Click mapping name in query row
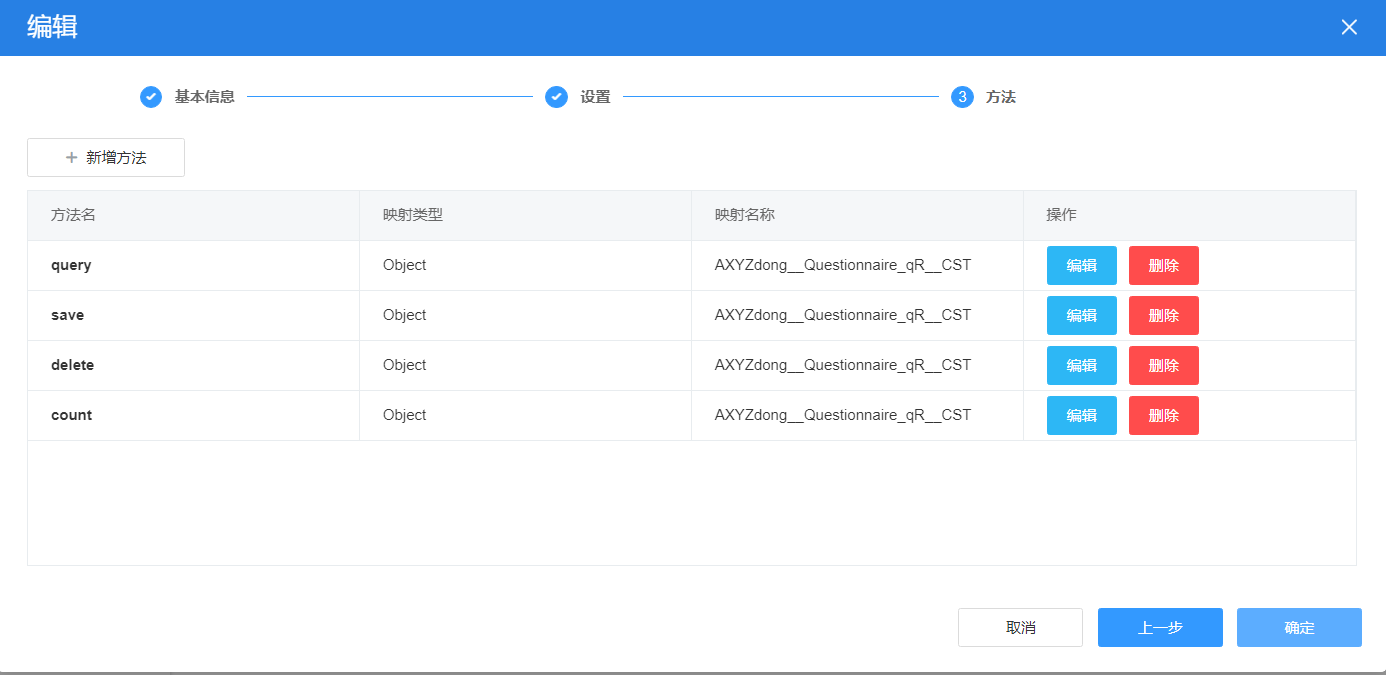 [843, 265]
